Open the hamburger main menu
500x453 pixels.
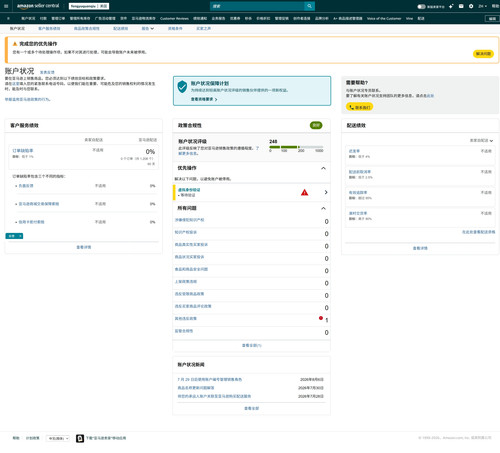pyautogui.click(x=6, y=6)
